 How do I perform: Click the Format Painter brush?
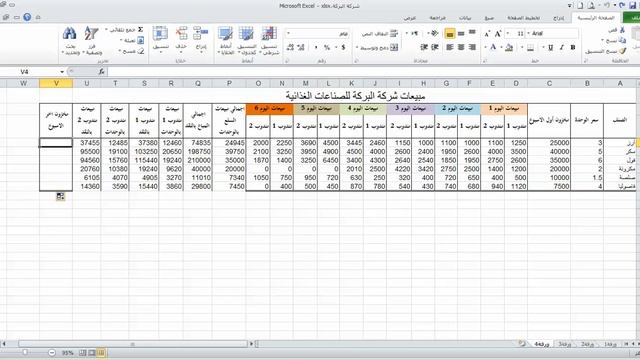[x=622, y=51]
